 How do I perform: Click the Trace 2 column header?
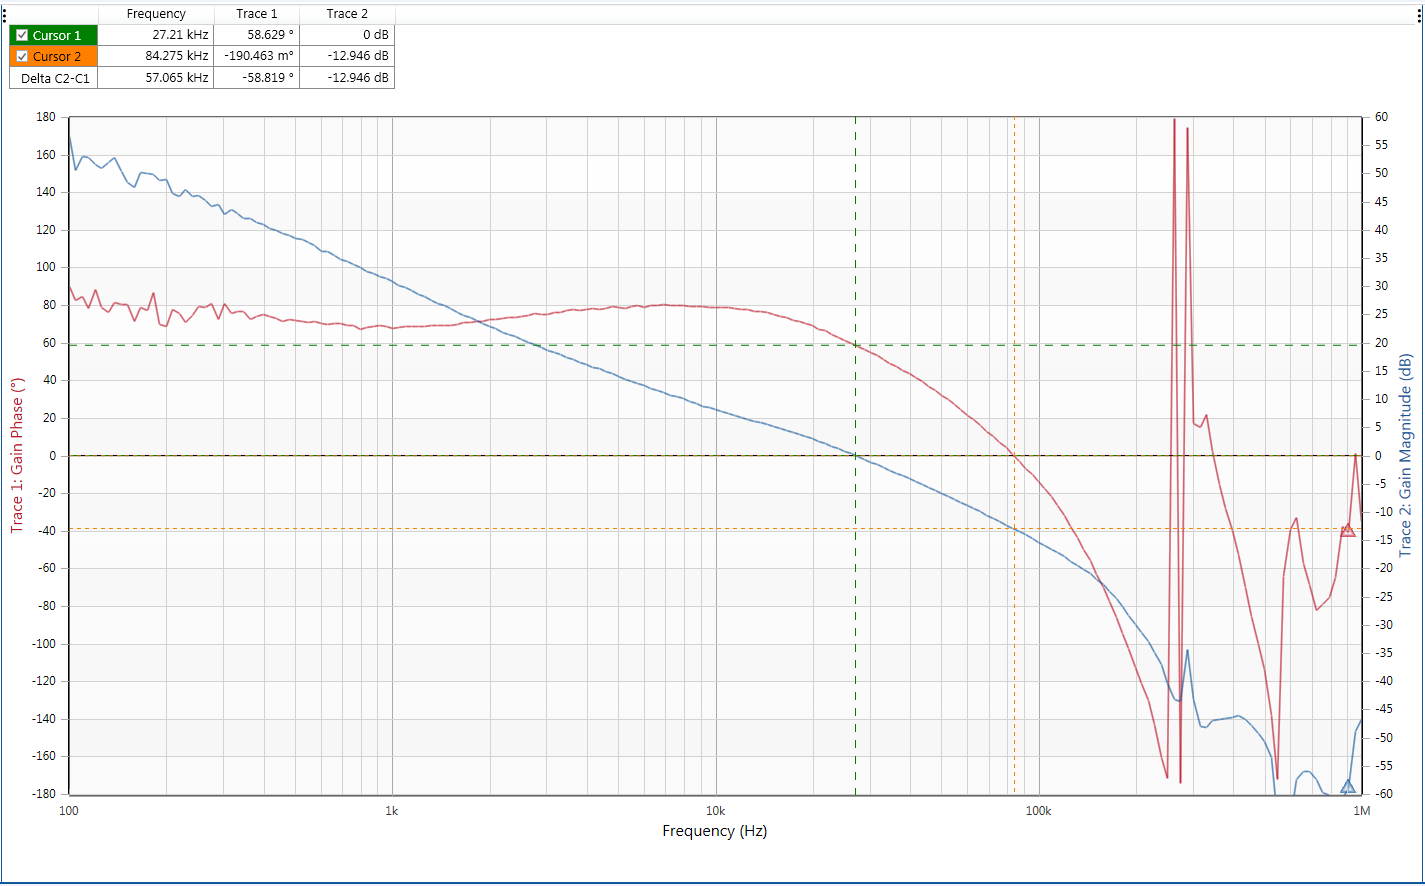[x=347, y=14]
